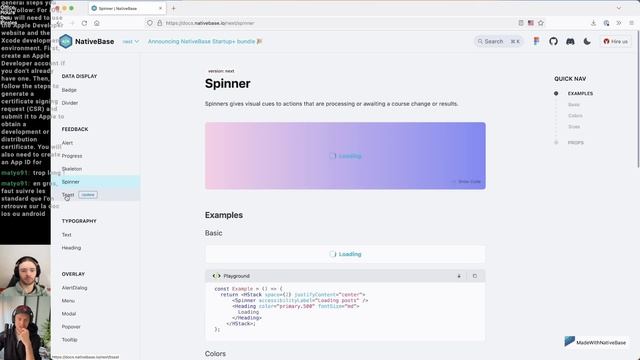
Task: Jump to Props in Quick Nav
Action: coord(576,143)
